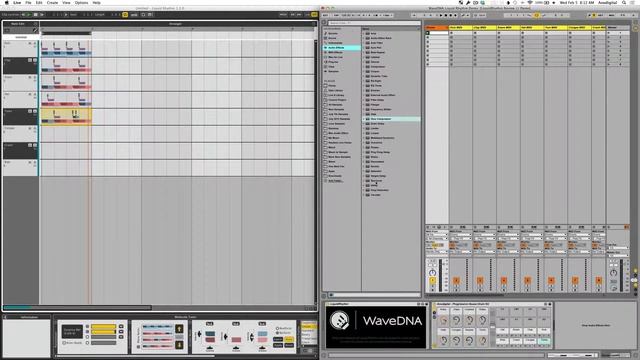Screen dimensions: 640x360
Task: Open the Create menu
Action: (x=52, y=2)
